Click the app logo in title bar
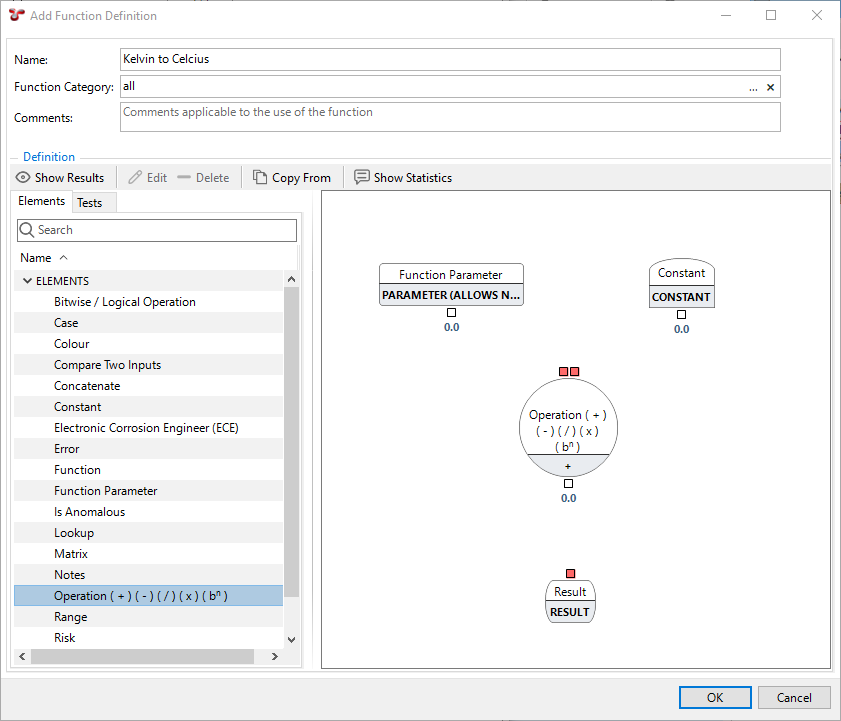841x721 pixels. (17, 16)
